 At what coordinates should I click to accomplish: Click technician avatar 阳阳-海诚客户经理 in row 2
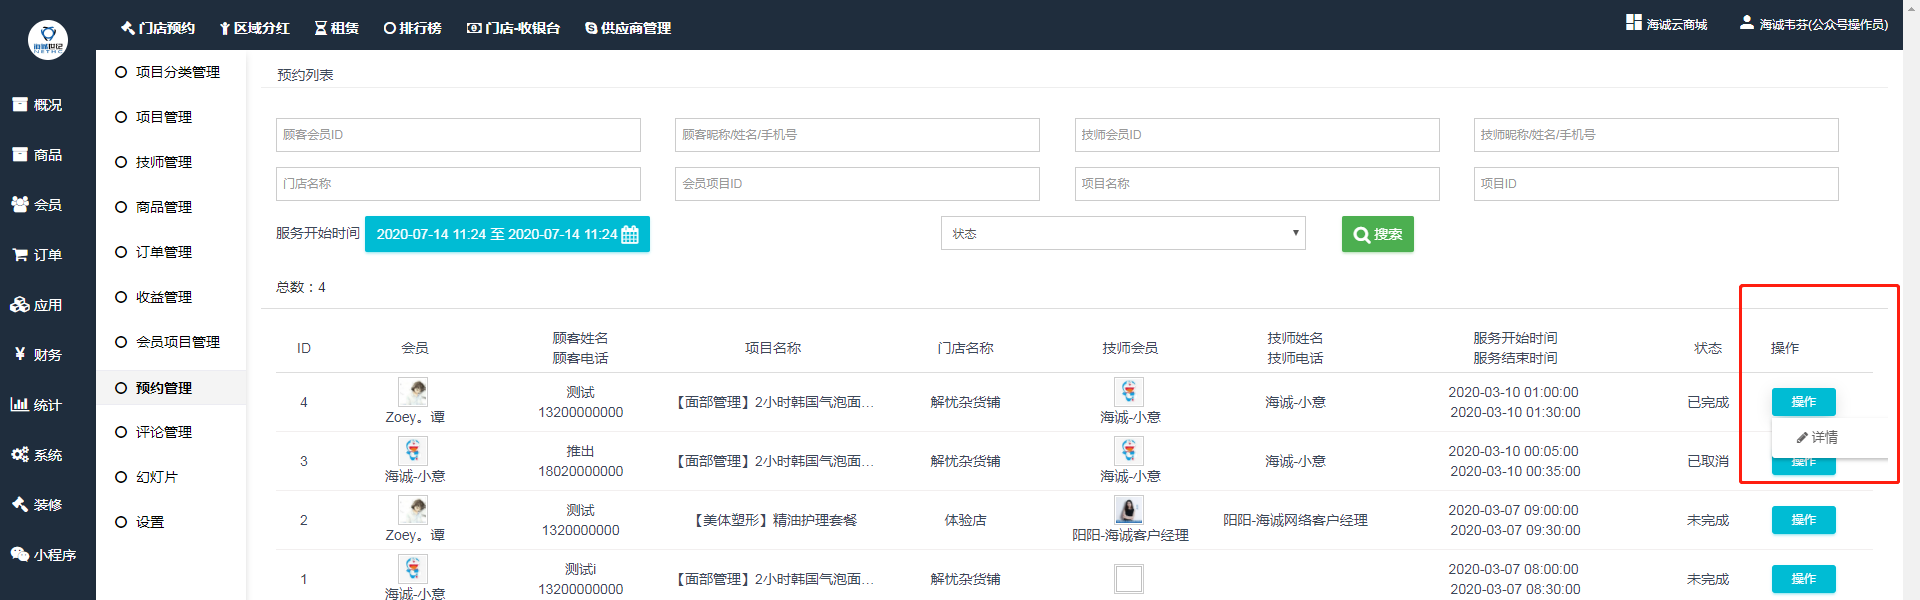[x=1129, y=509]
